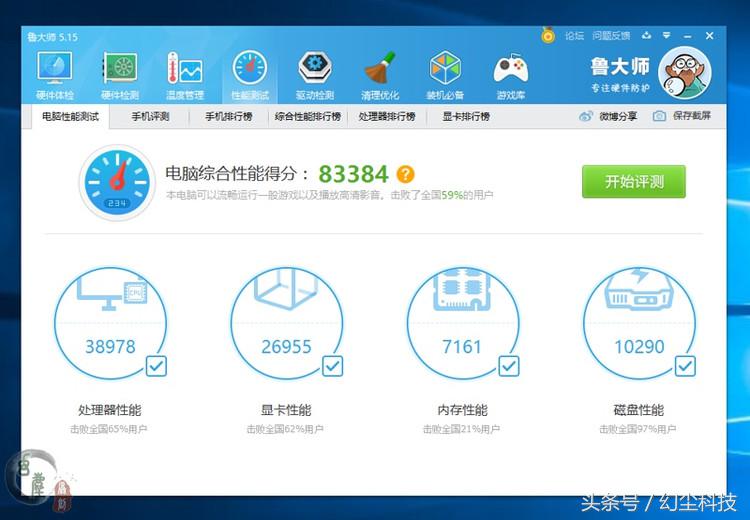750x520 pixels.
Task: Click the Weibo logo icon
Action: pos(586,116)
